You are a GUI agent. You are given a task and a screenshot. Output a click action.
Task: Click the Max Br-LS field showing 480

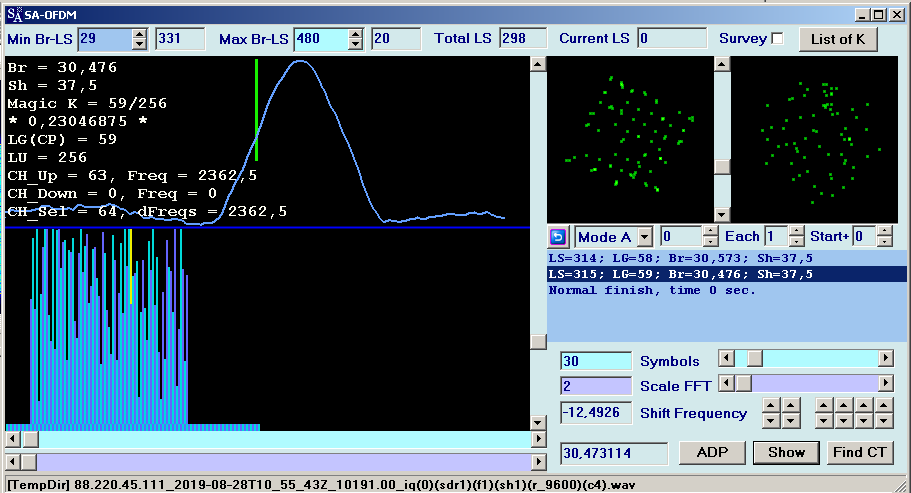[321, 39]
